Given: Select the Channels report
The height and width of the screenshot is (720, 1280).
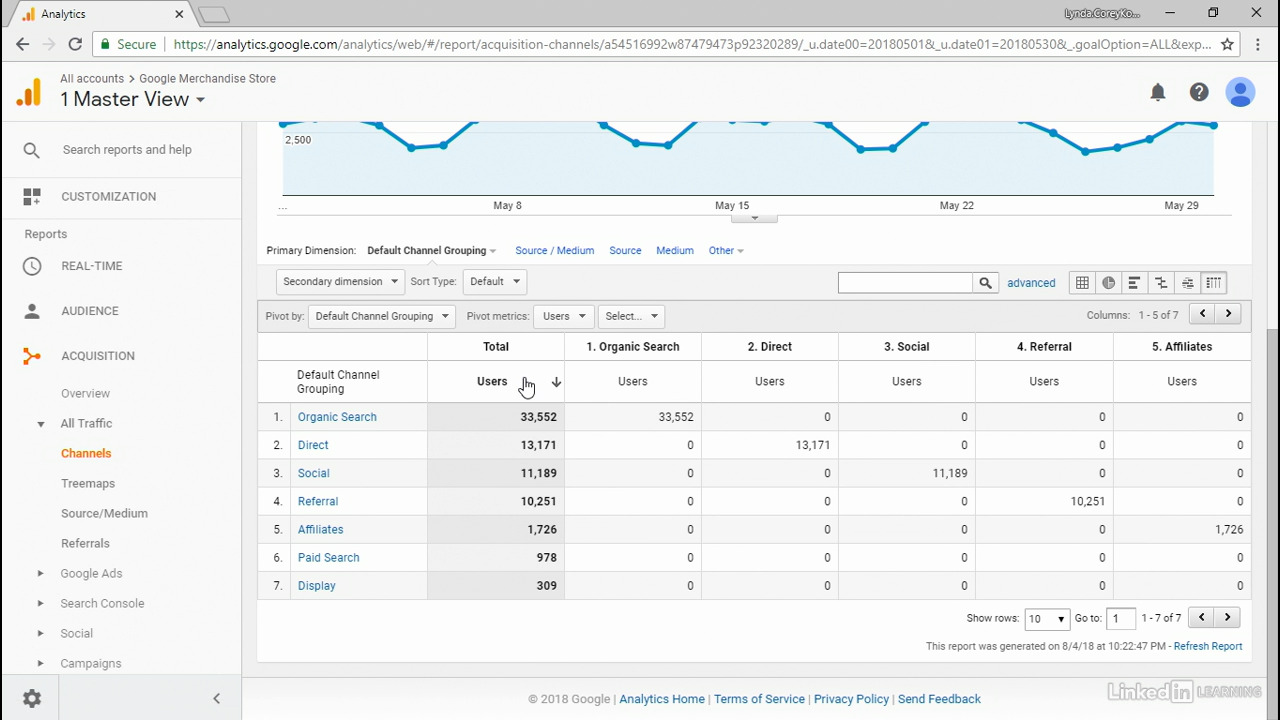Looking at the screenshot, I should [86, 454].
